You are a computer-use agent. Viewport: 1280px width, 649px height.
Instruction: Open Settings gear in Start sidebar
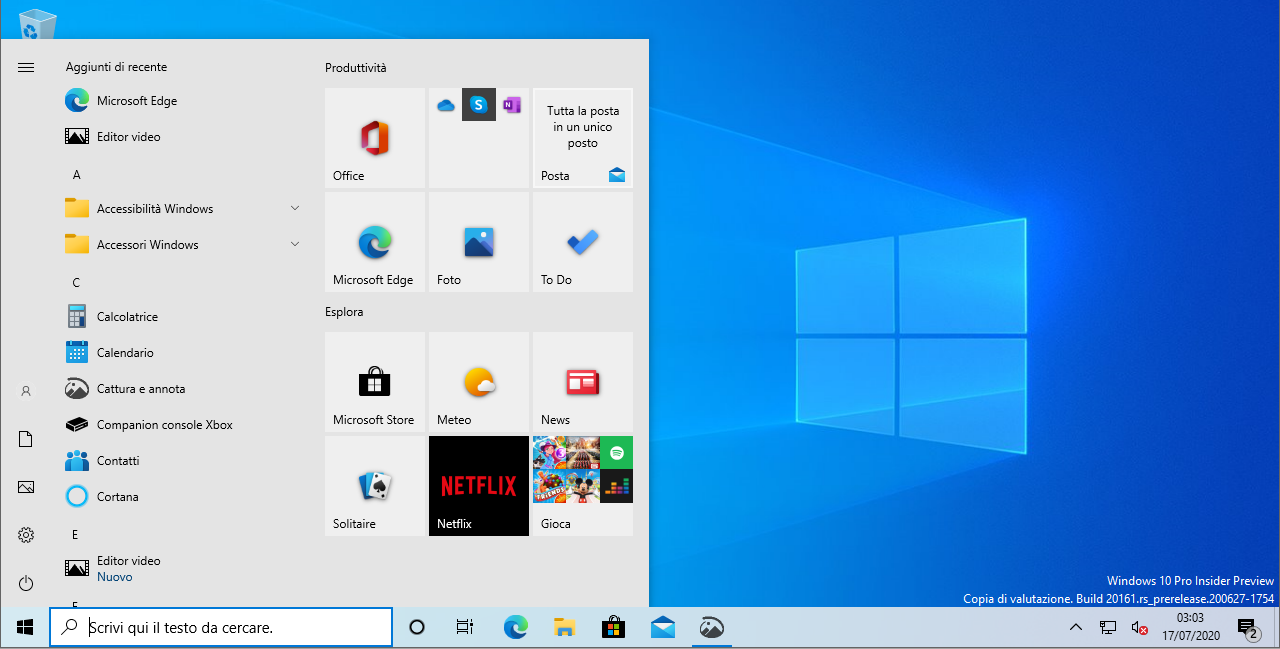(26, 535)
